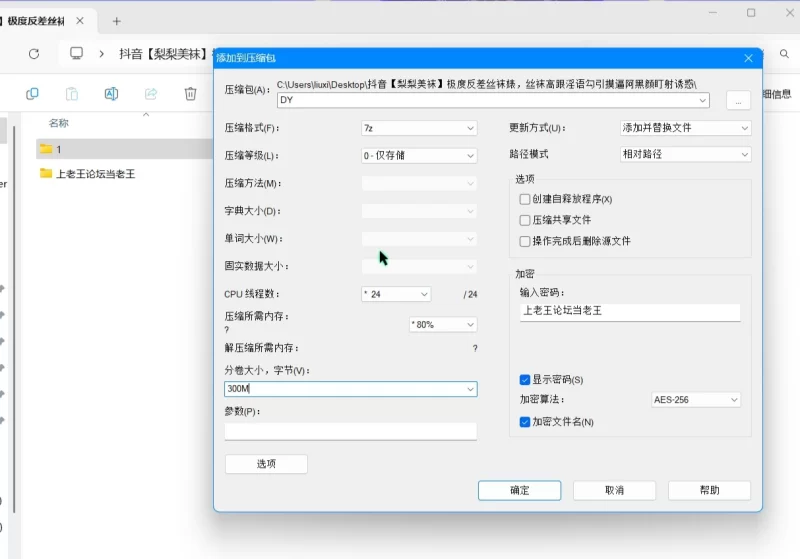Select folder named 1 in file list
Screen dimensions: 800x559
125,149
